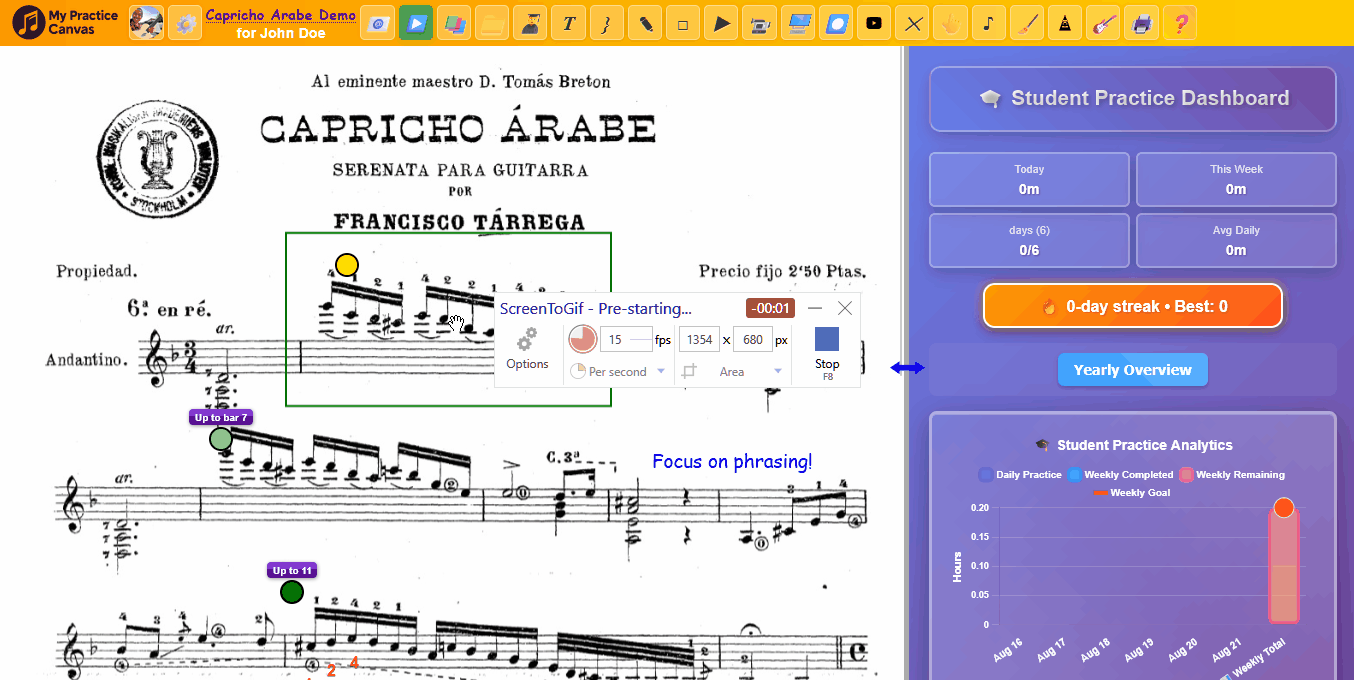The image size is (1354, 680).
Task: Click the printer toolbar icon
Action: tap(1142, 22)
